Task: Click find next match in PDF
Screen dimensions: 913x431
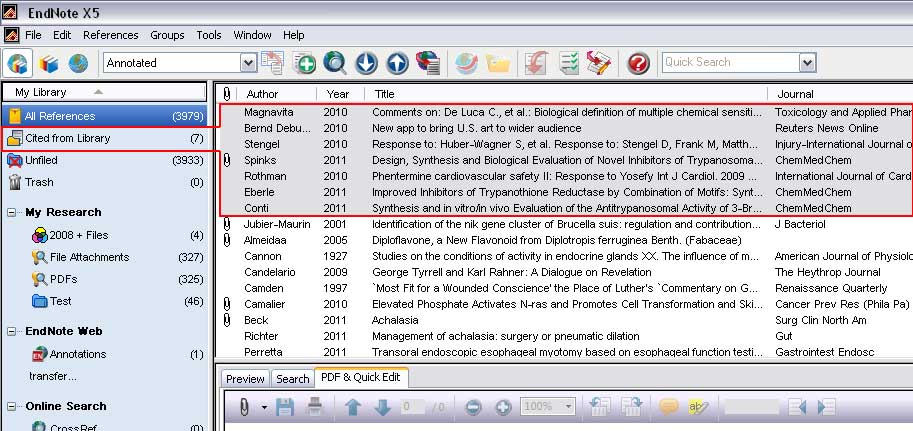Action: pos(826,407)
